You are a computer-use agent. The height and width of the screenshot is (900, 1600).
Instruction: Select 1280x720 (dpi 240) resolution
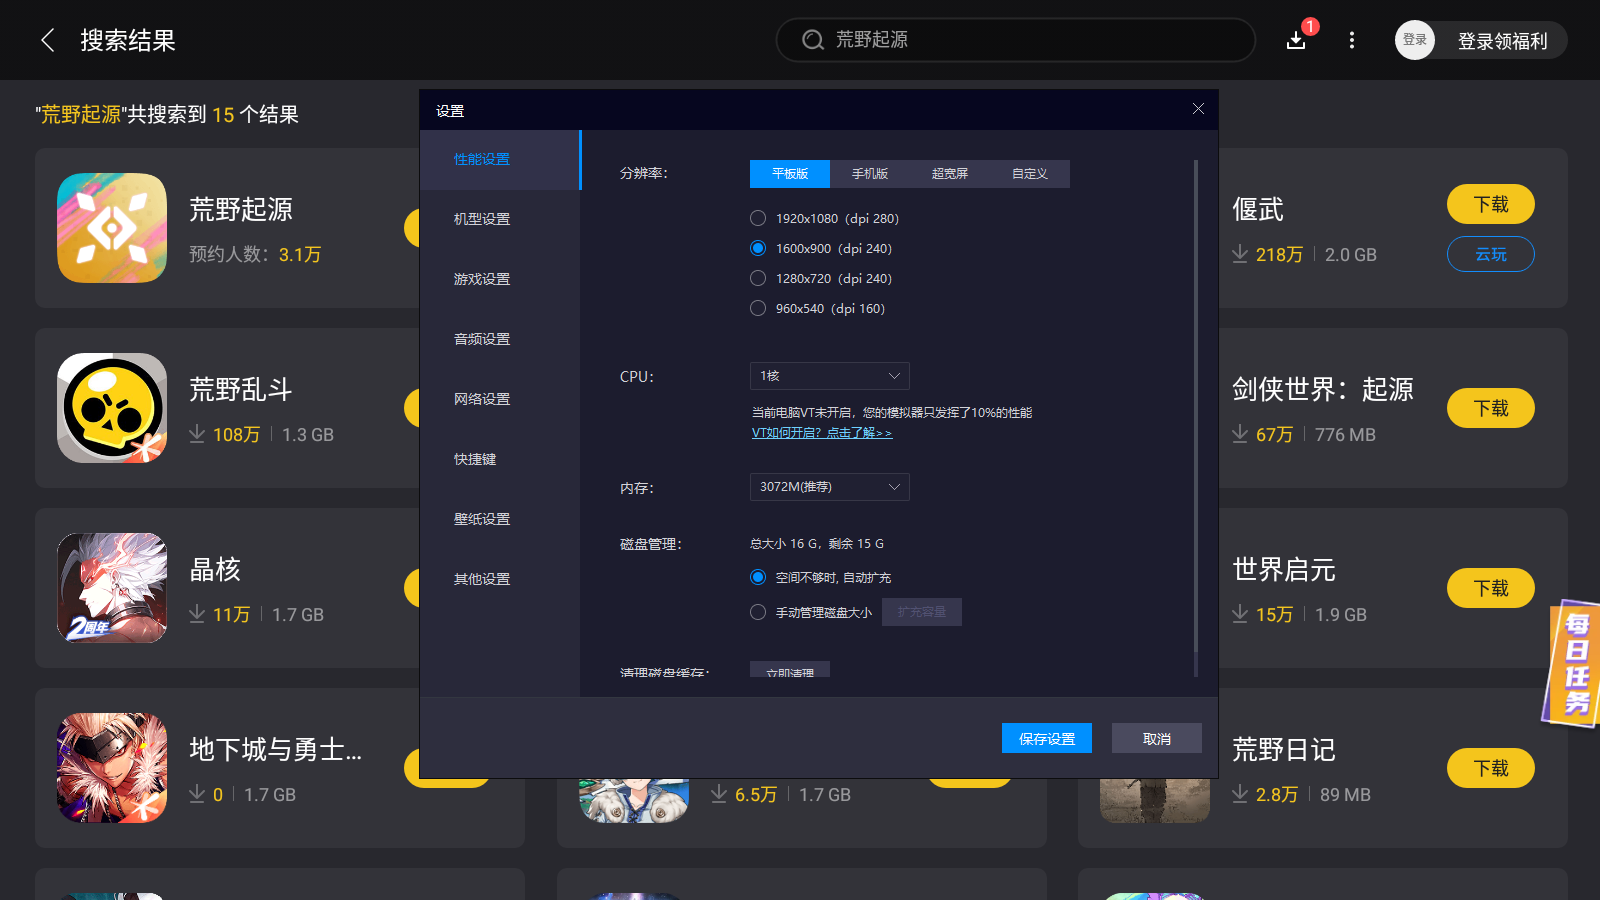(x=758, y=278)
